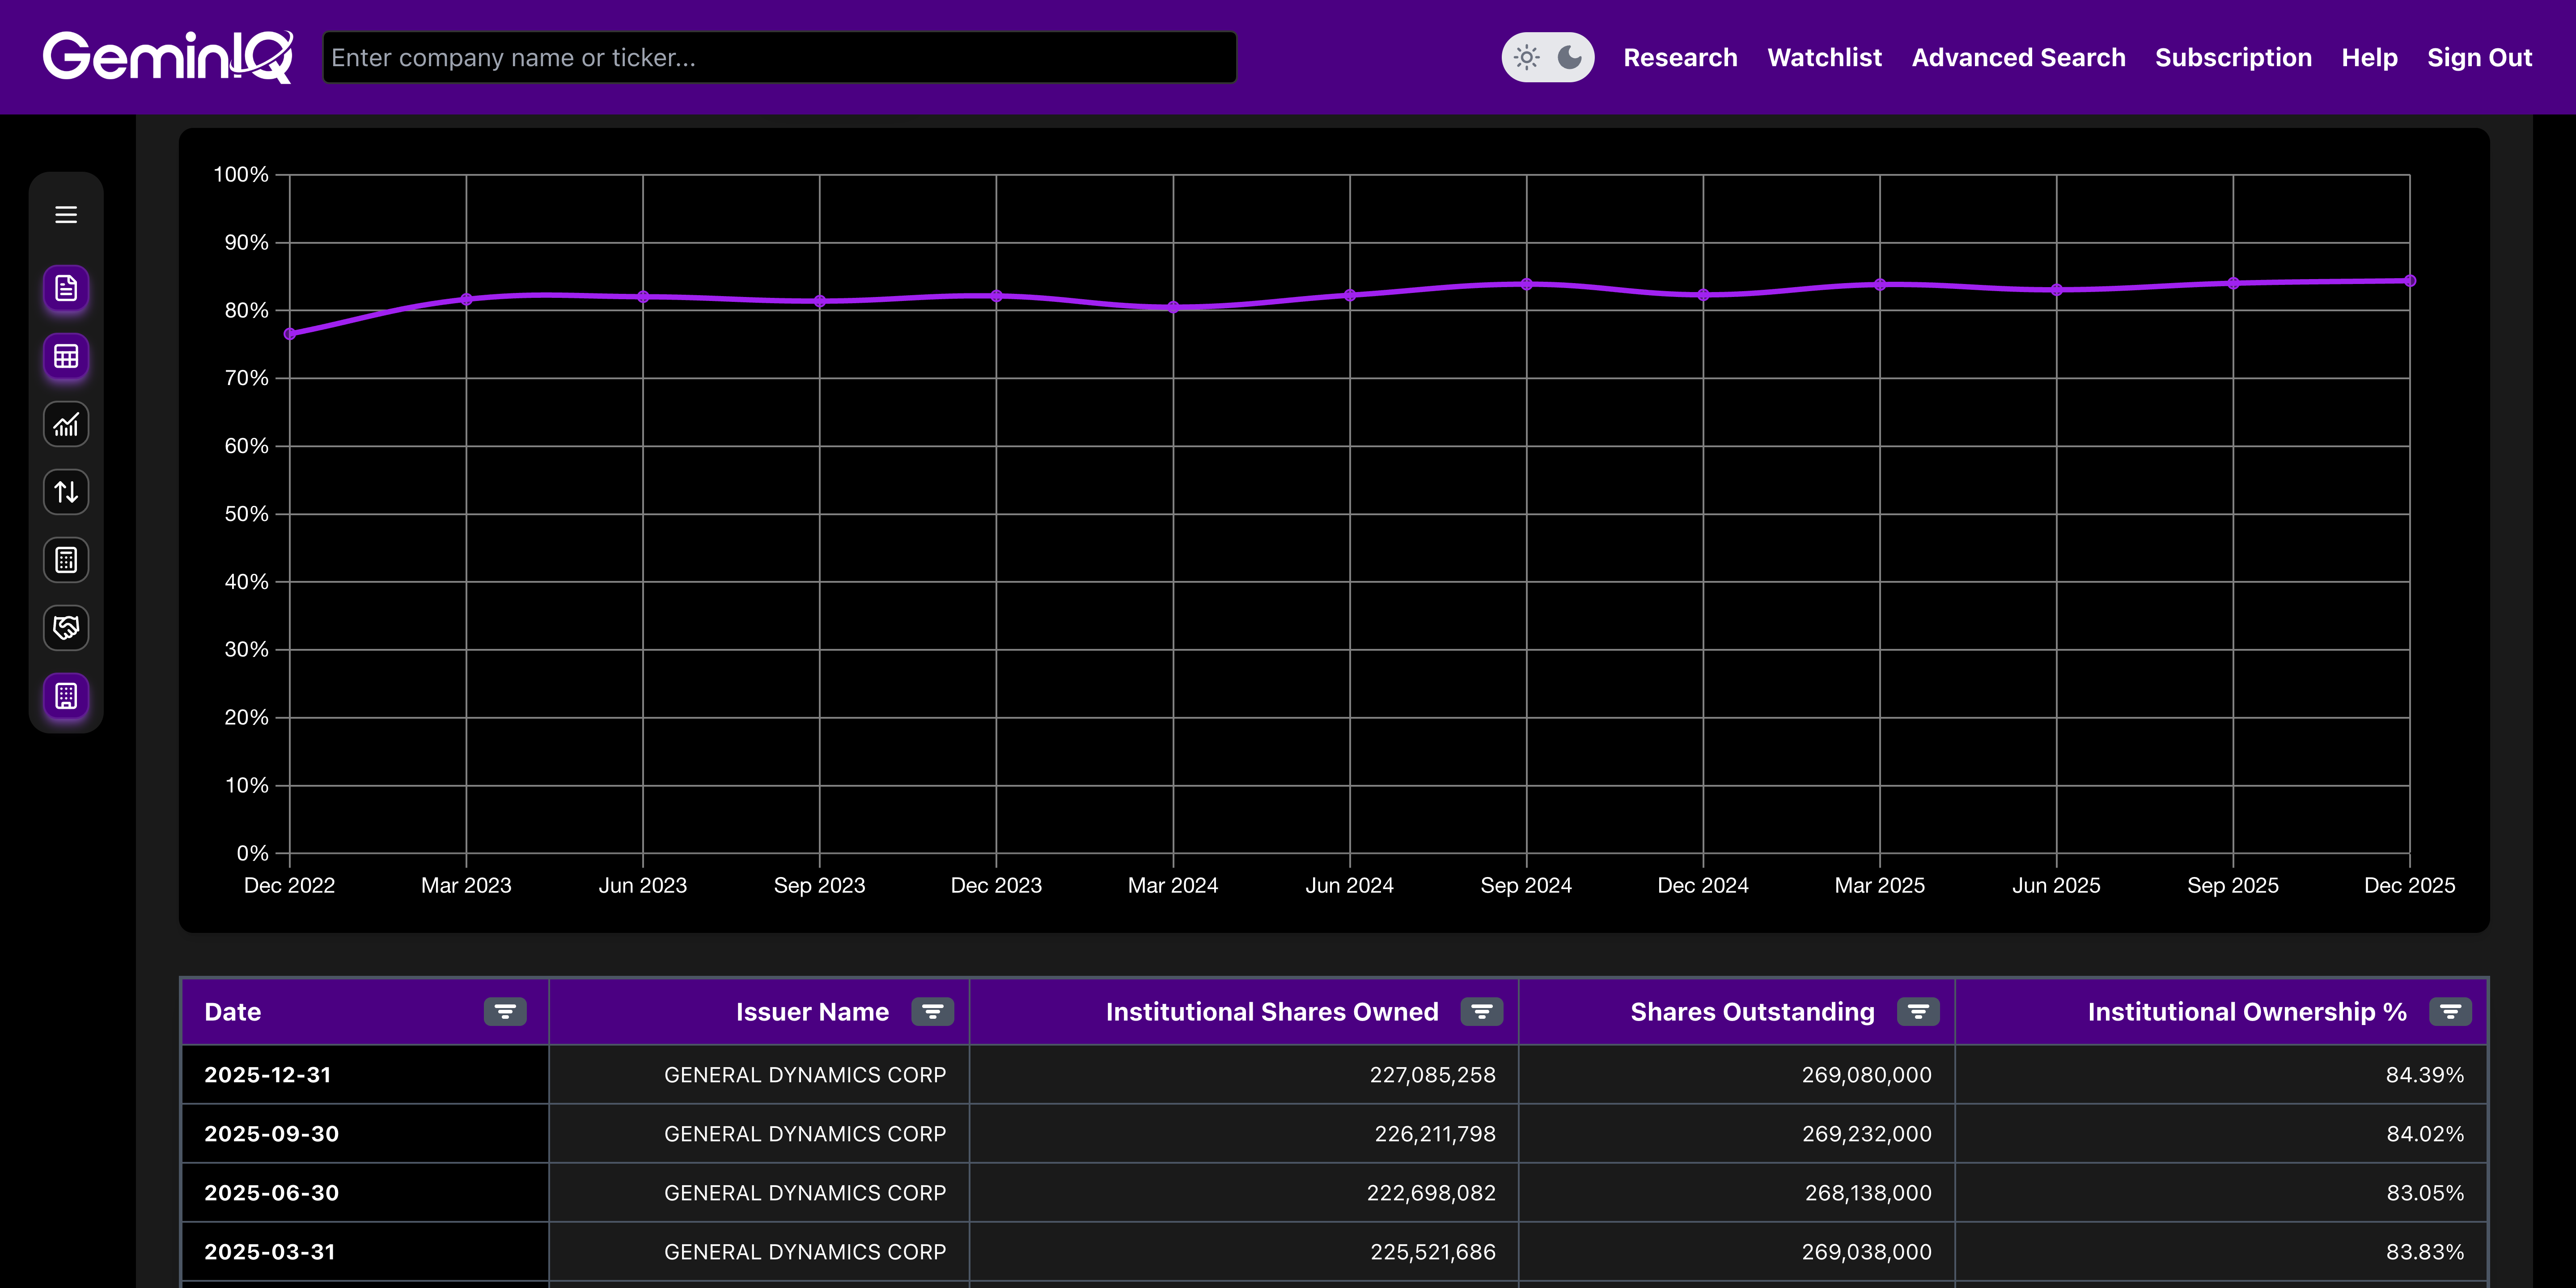
Task: Open Institutional Shares Owned column filter
Action: pyautogui.click(x=1481, y=1012)
